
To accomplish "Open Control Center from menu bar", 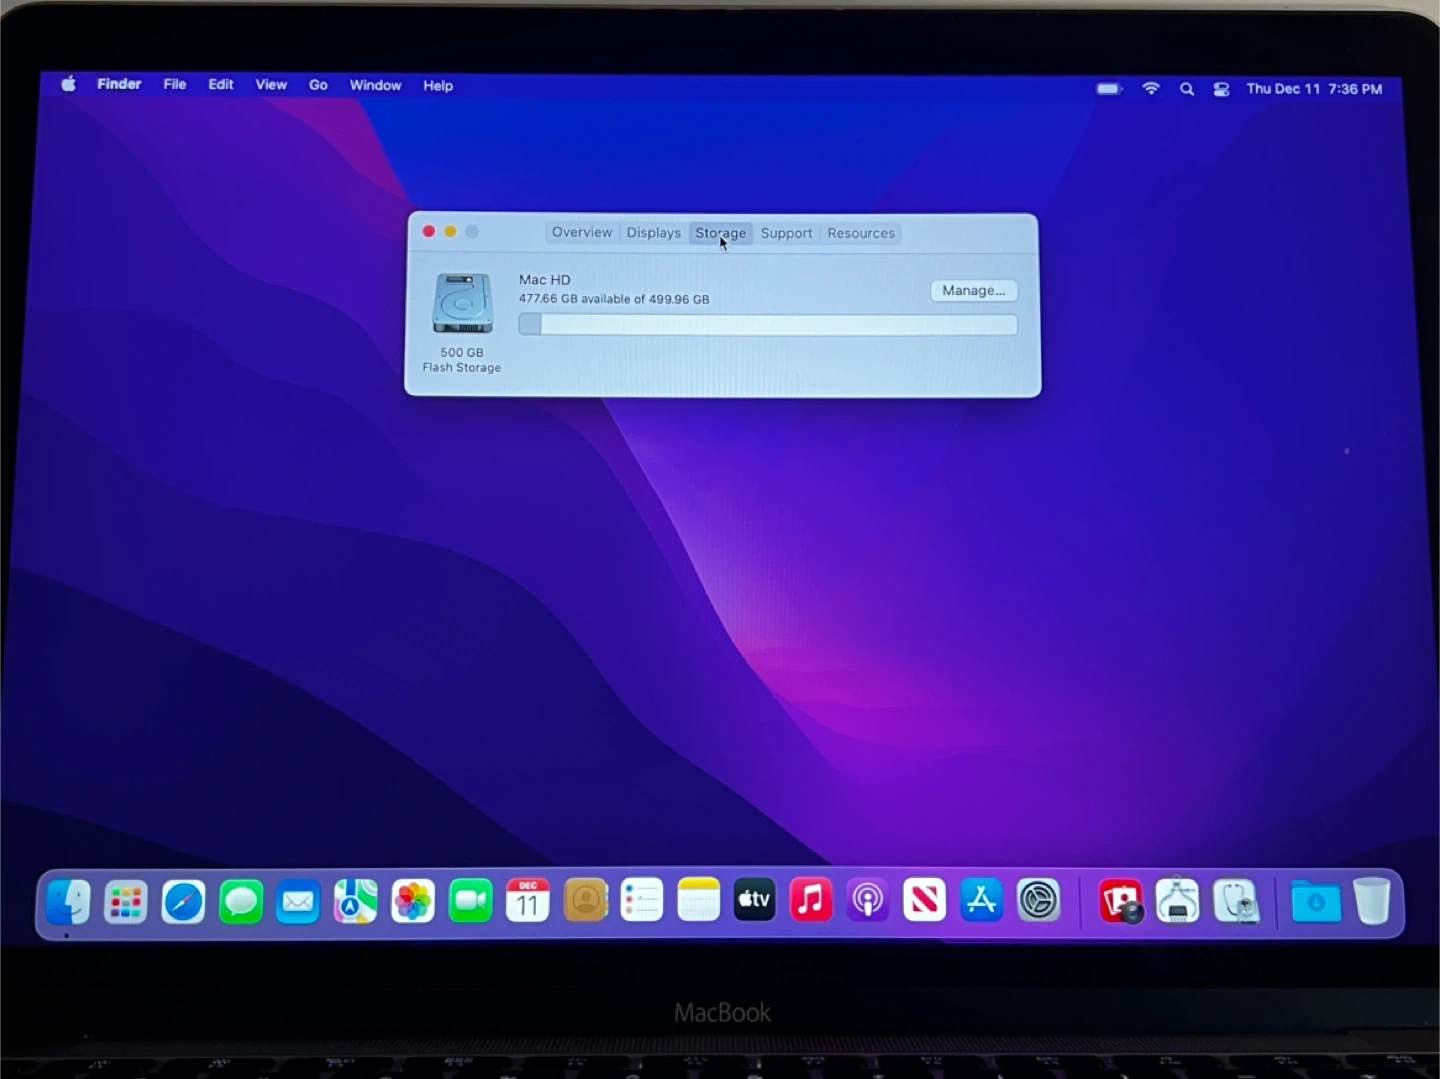I will (x=1221, y=89).
